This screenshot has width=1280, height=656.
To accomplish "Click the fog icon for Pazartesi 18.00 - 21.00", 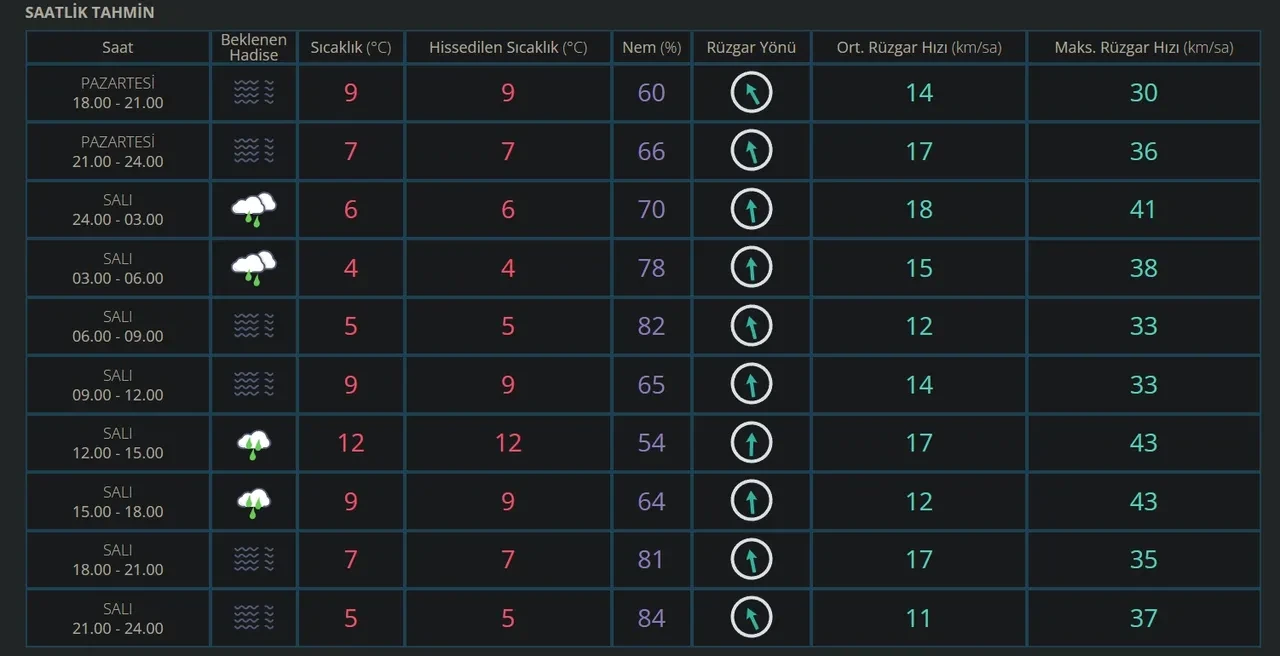I will (x=253, y=93).
